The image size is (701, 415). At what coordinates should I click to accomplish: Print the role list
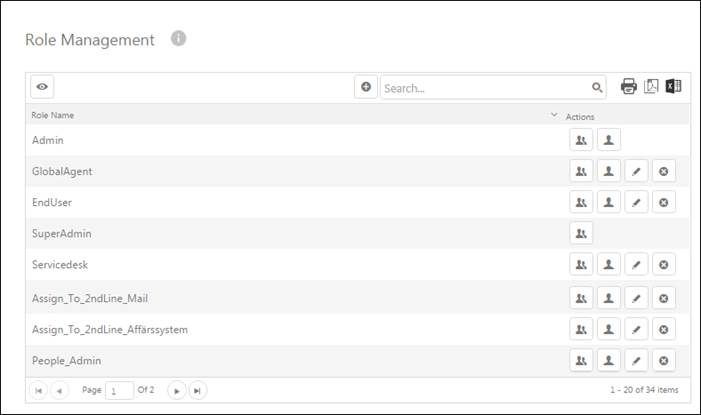point(629,87)
